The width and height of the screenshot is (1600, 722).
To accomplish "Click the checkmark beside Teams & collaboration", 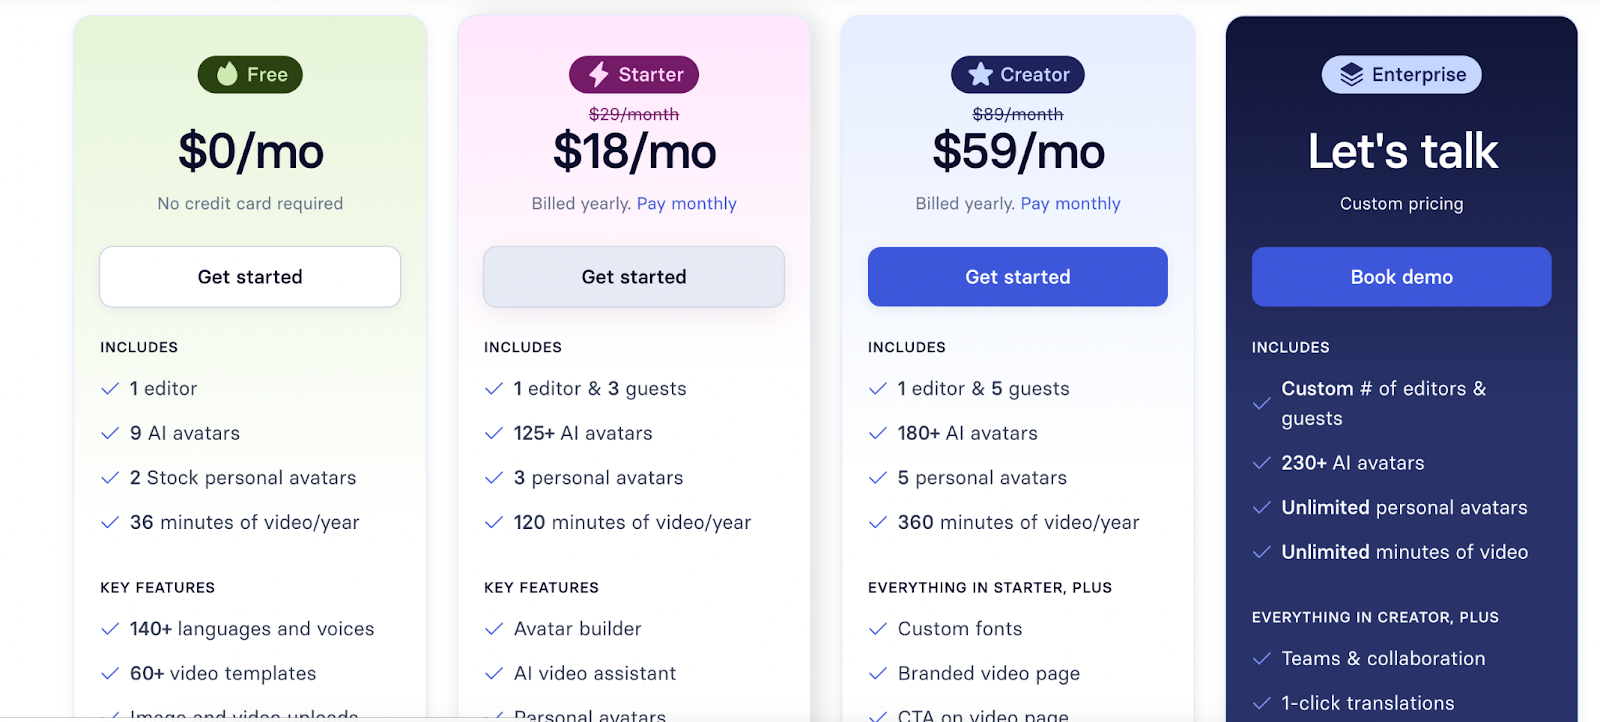I will [x=1262, y=659].
